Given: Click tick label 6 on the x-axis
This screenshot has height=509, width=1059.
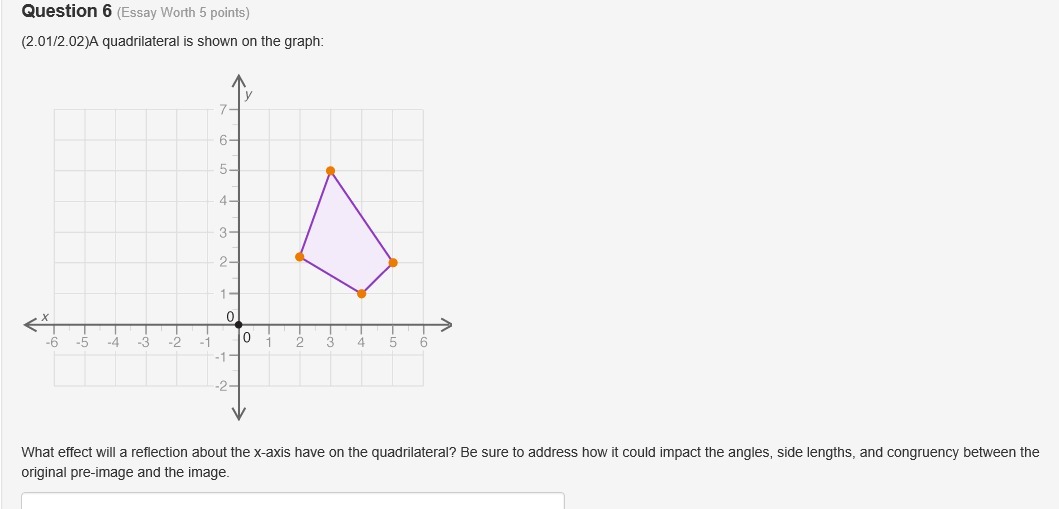Looking at the screenshot, I should 423,342.
